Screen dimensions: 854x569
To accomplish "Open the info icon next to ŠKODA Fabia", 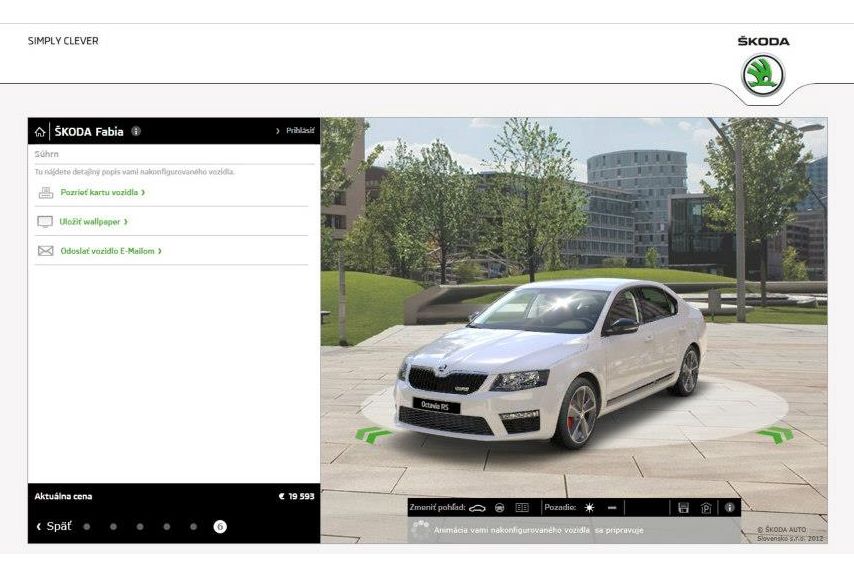I will coord(136,131).
